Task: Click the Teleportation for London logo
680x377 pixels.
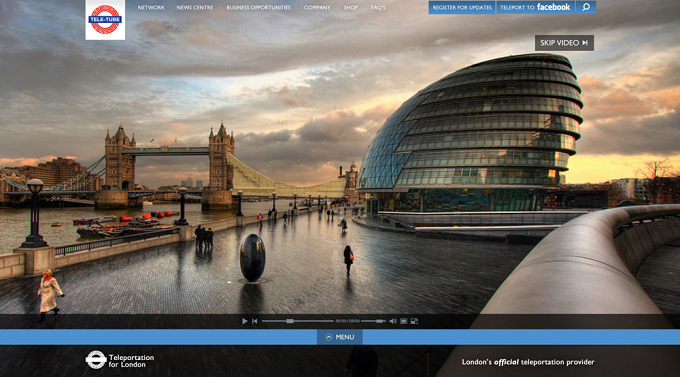Action: click(x=120, y=360)
